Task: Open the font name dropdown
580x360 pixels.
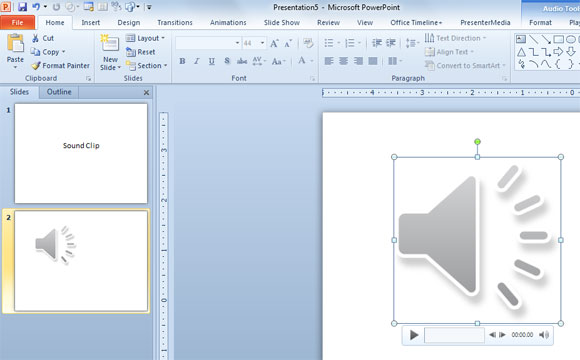Action: tap(237, 43)
